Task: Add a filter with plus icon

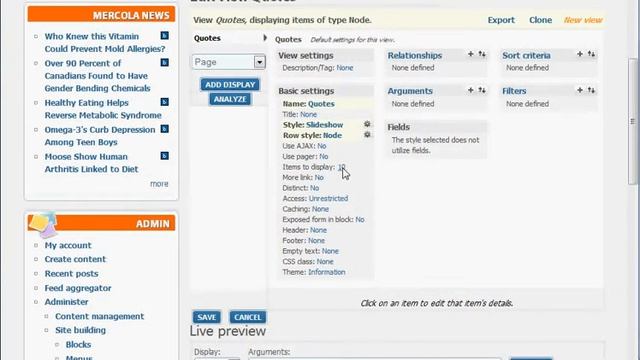Action: pyautogui.click(x=580, y=90)
